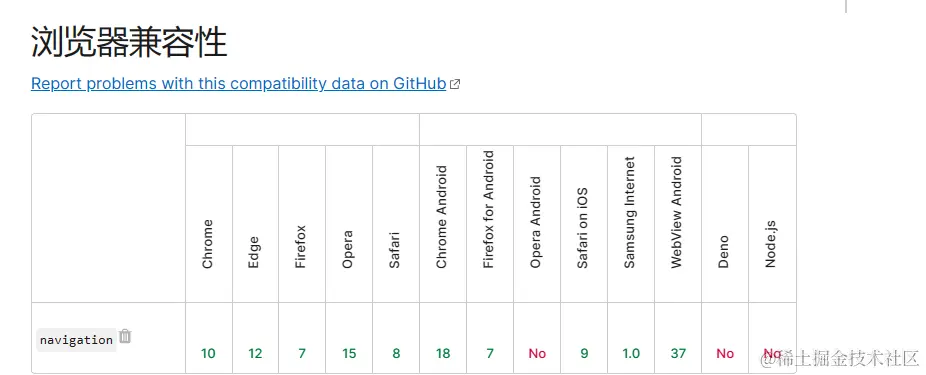Open Safari support cell showing 8
Screen dimensions: 926x375
(x=396, y=338)
